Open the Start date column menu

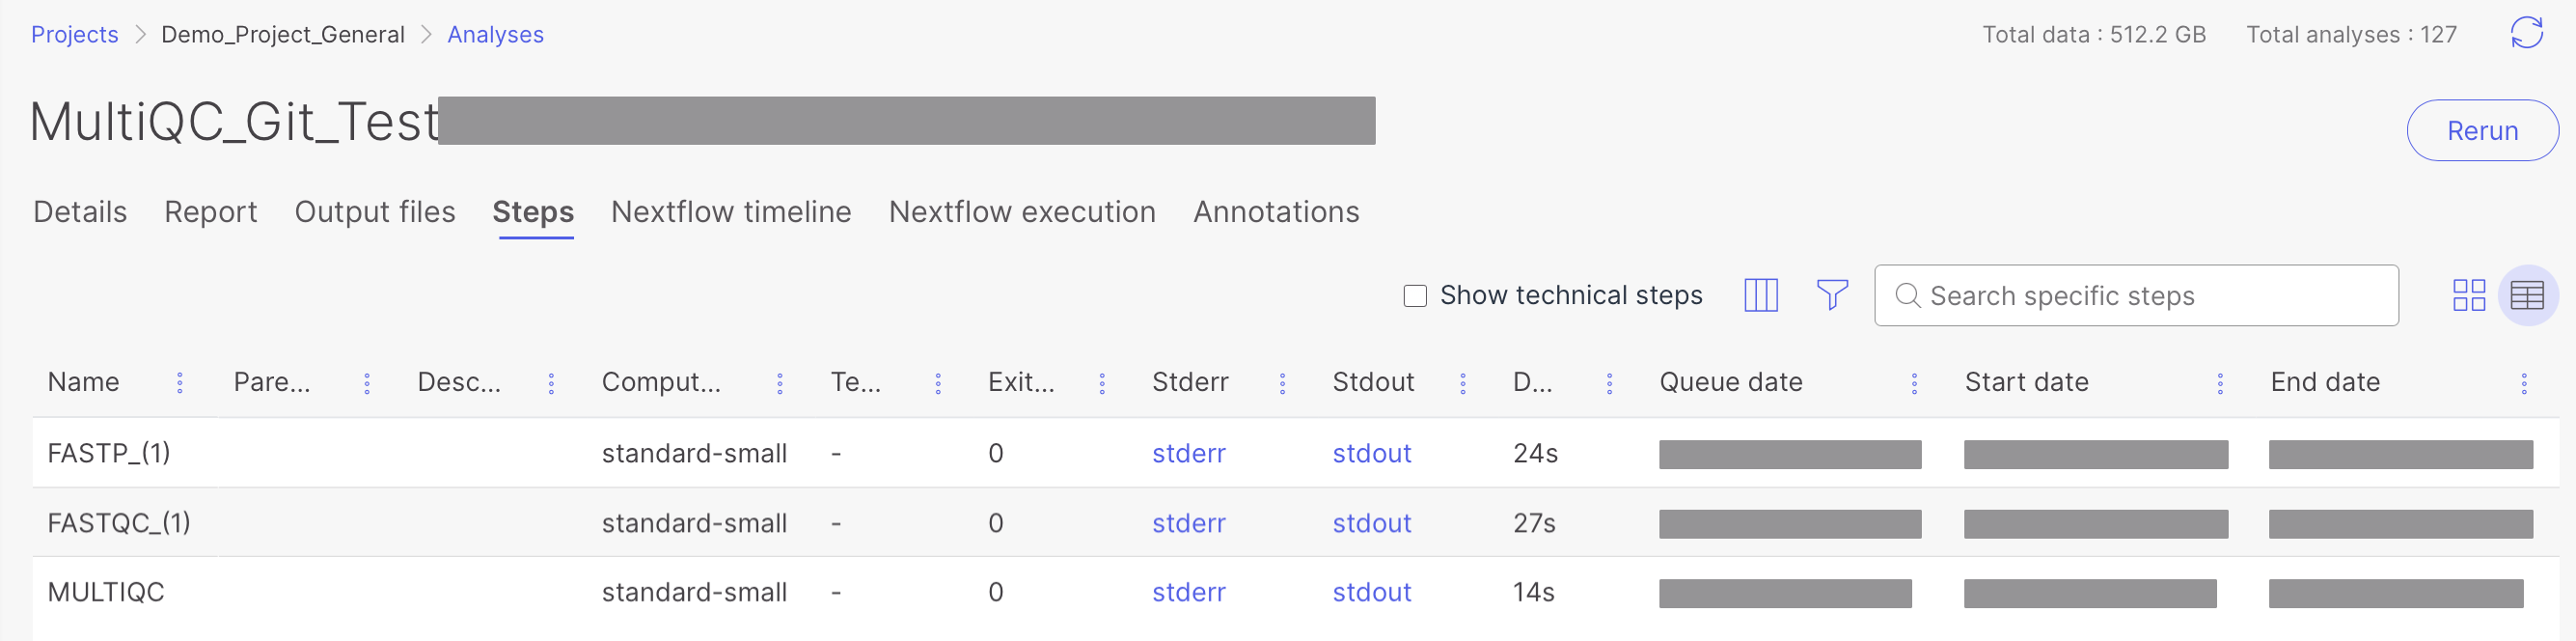pyautogui.click(x=2220, y=383)
